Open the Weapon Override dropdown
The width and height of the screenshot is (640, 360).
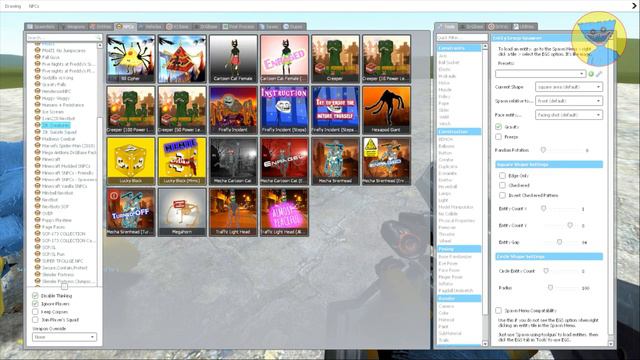tap(64, 337)
